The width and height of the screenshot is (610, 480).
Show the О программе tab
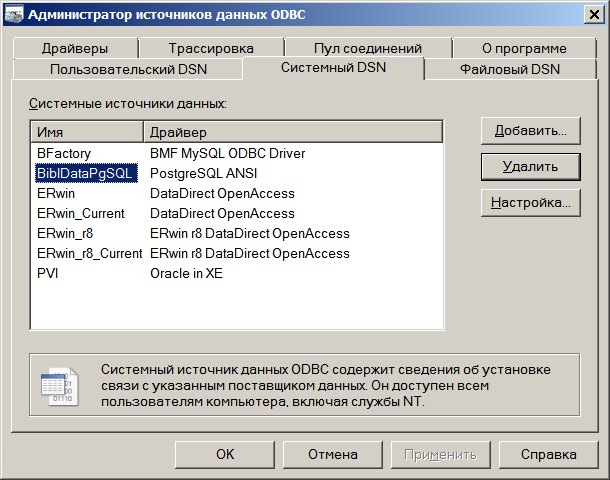523,48
